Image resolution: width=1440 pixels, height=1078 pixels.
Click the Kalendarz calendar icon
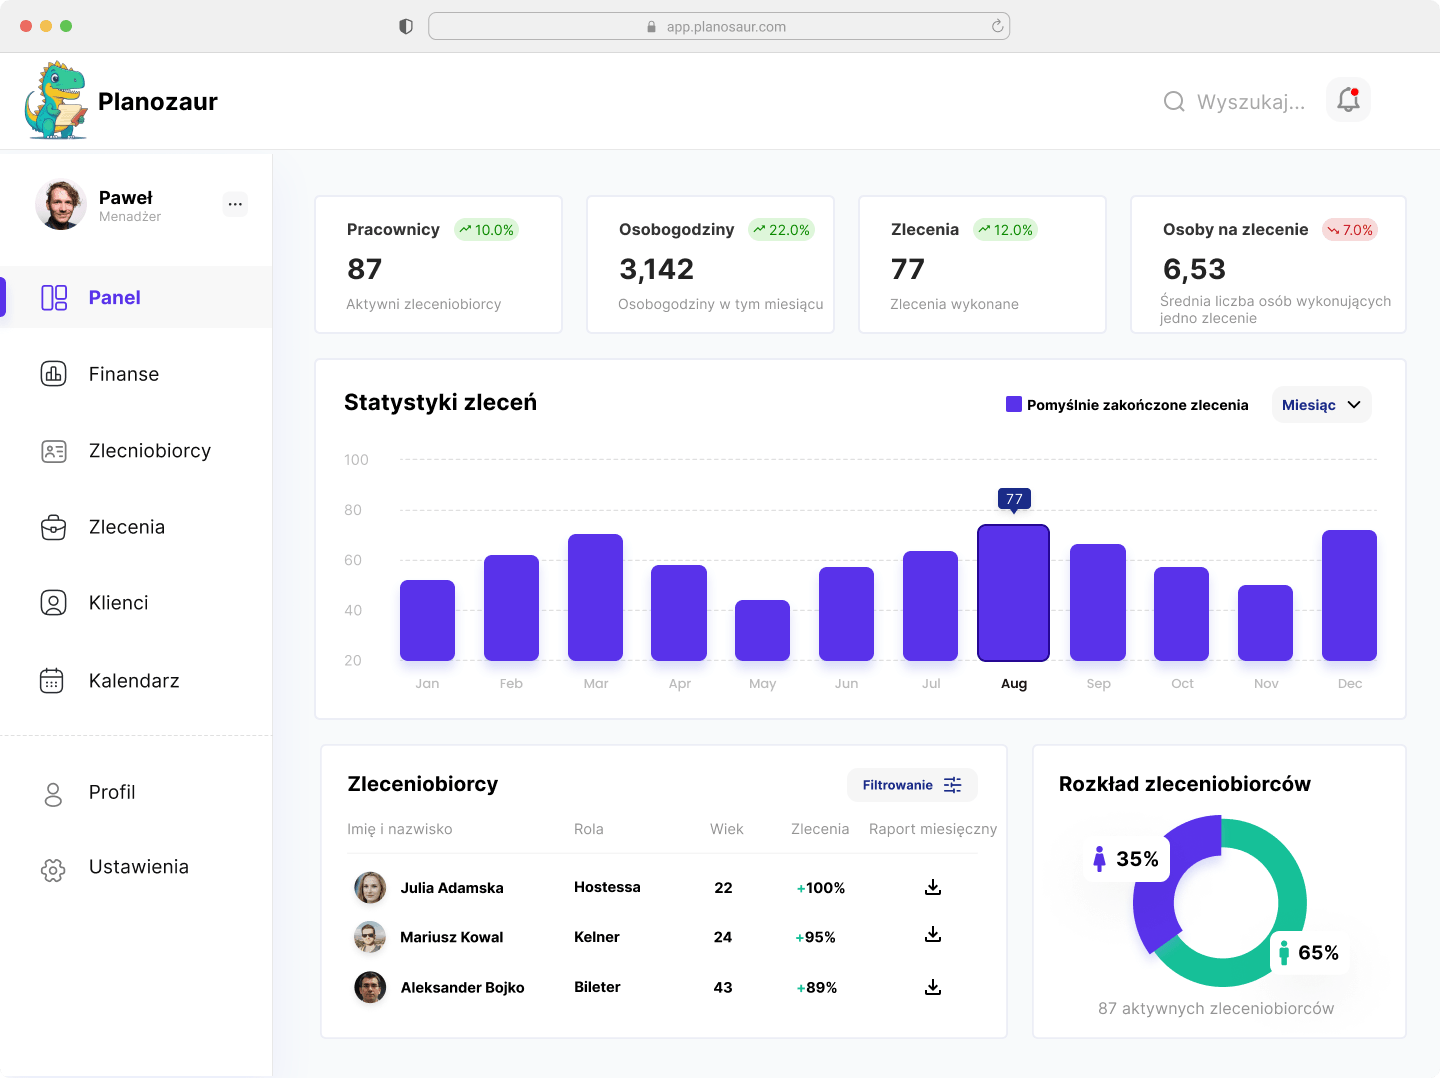(x=51, y=681)
